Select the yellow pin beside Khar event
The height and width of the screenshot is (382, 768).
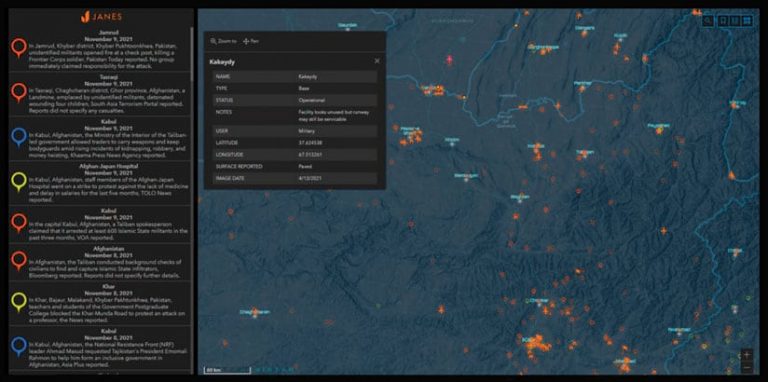[x=19, y=302]
